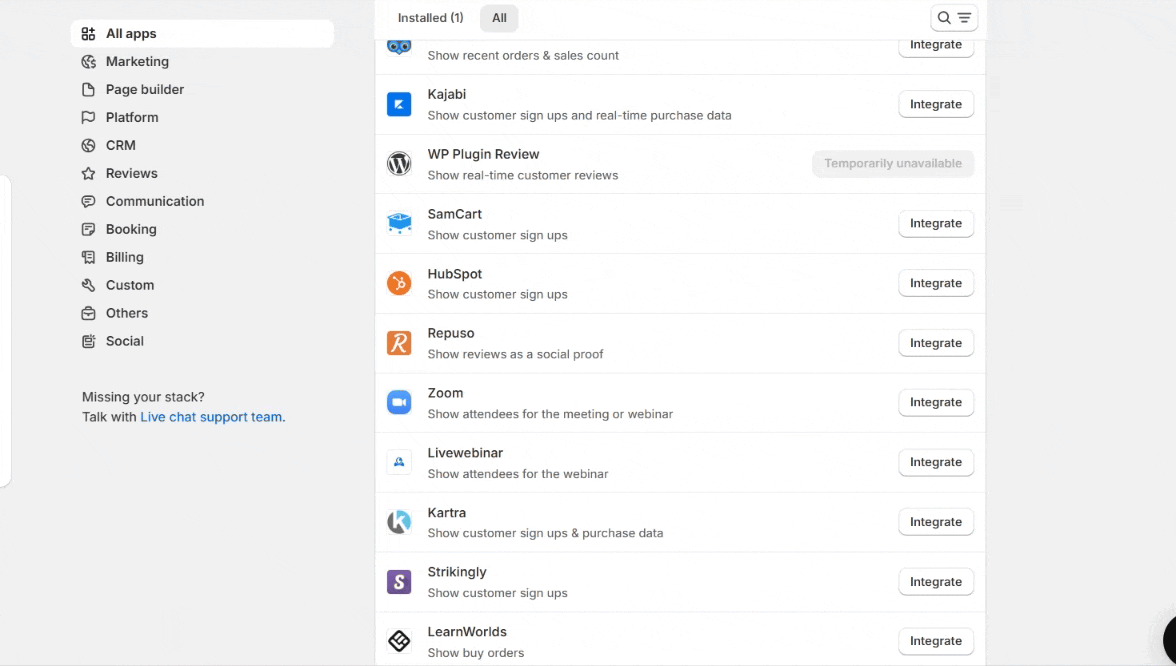Screen dimensions: 1176x666
Task: Click the Kartra logo icon
Action: pyautogui.click(x=399, y=522)
